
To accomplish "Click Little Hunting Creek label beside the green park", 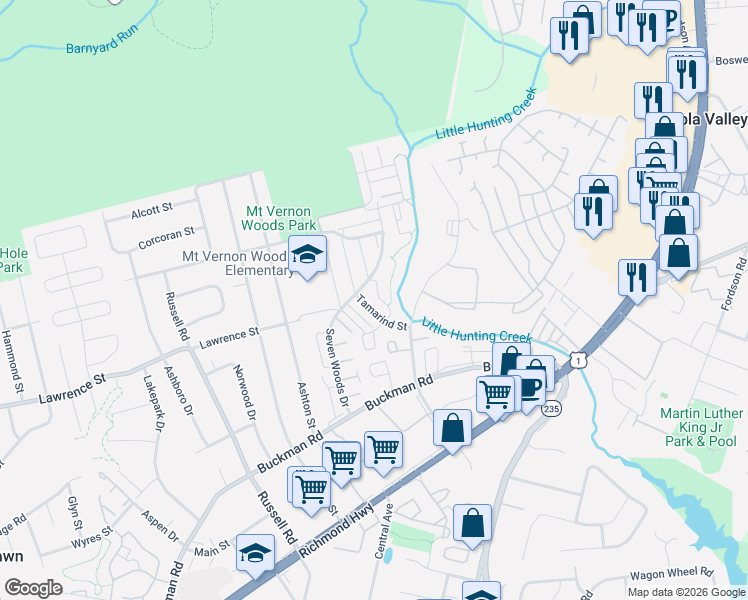I will [x=487, y=113].
